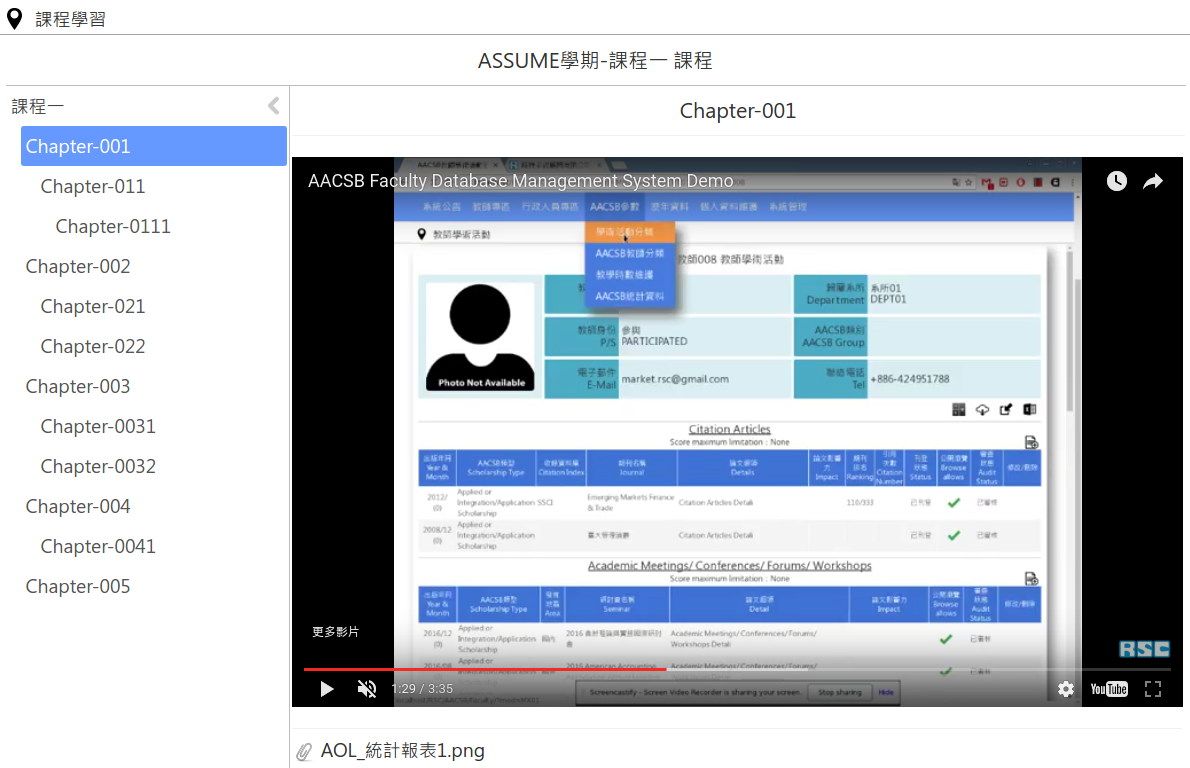Select Chapter-001 in the course tree
The image size is (1190, 768).
pos(153,146)
